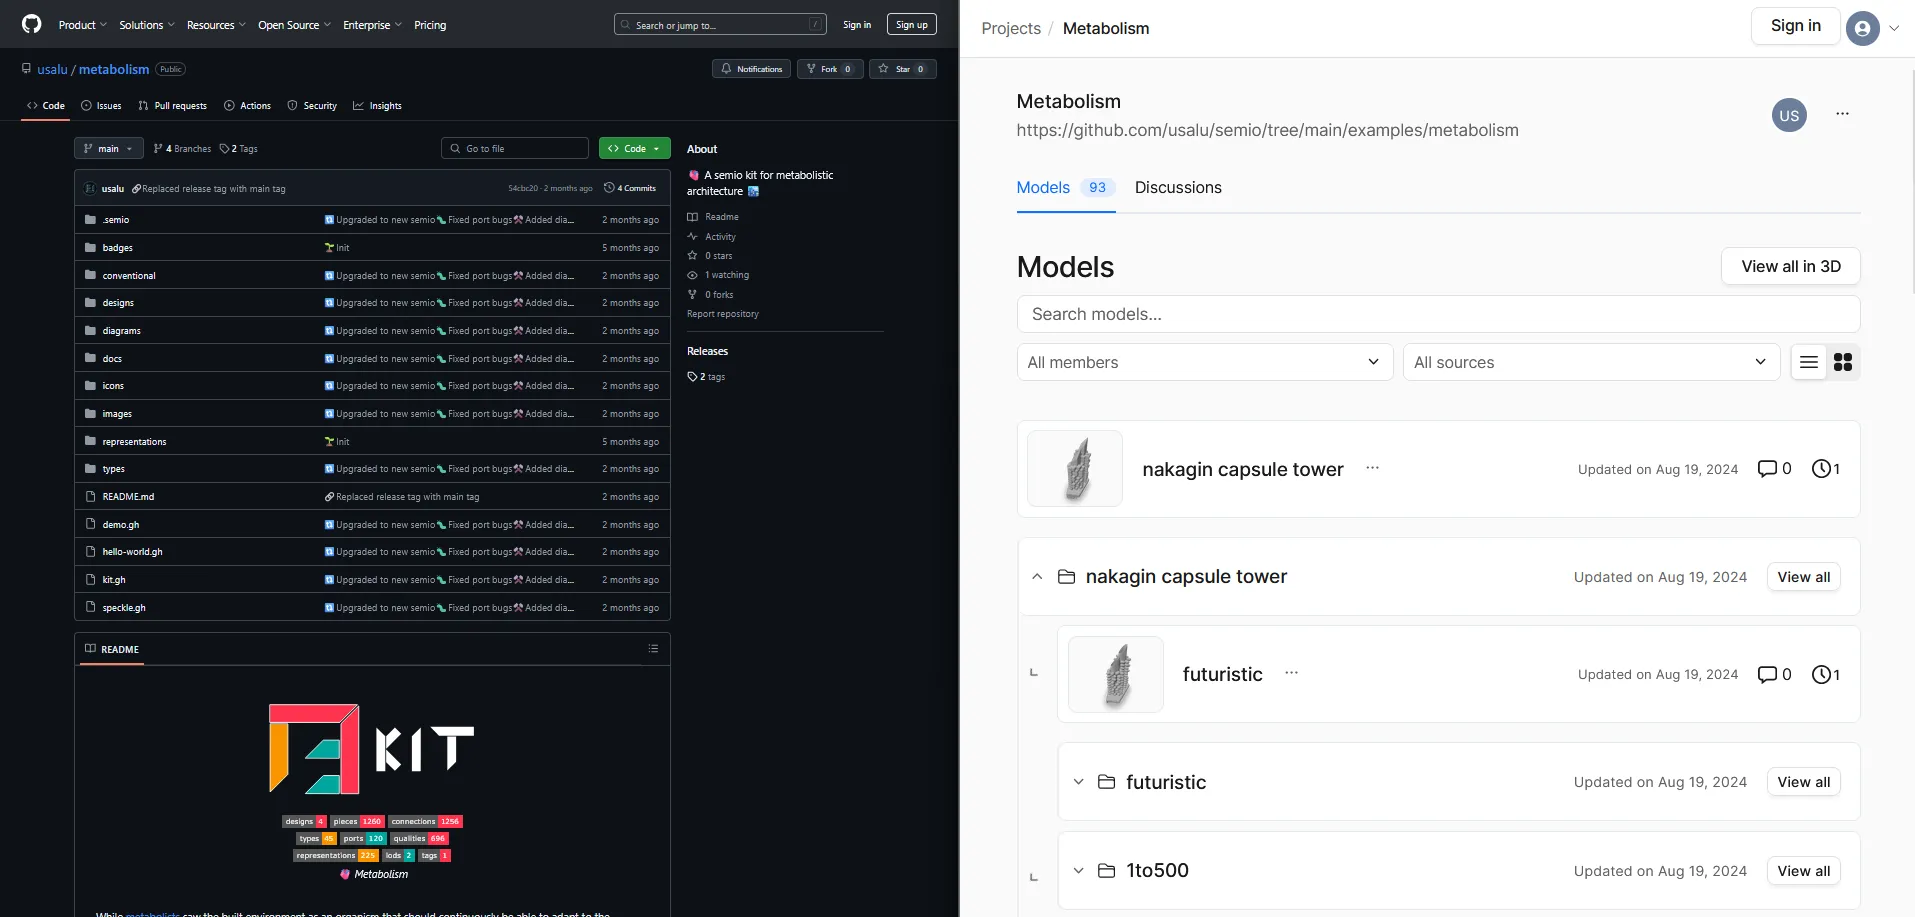Focus the Search models input

1438,314
